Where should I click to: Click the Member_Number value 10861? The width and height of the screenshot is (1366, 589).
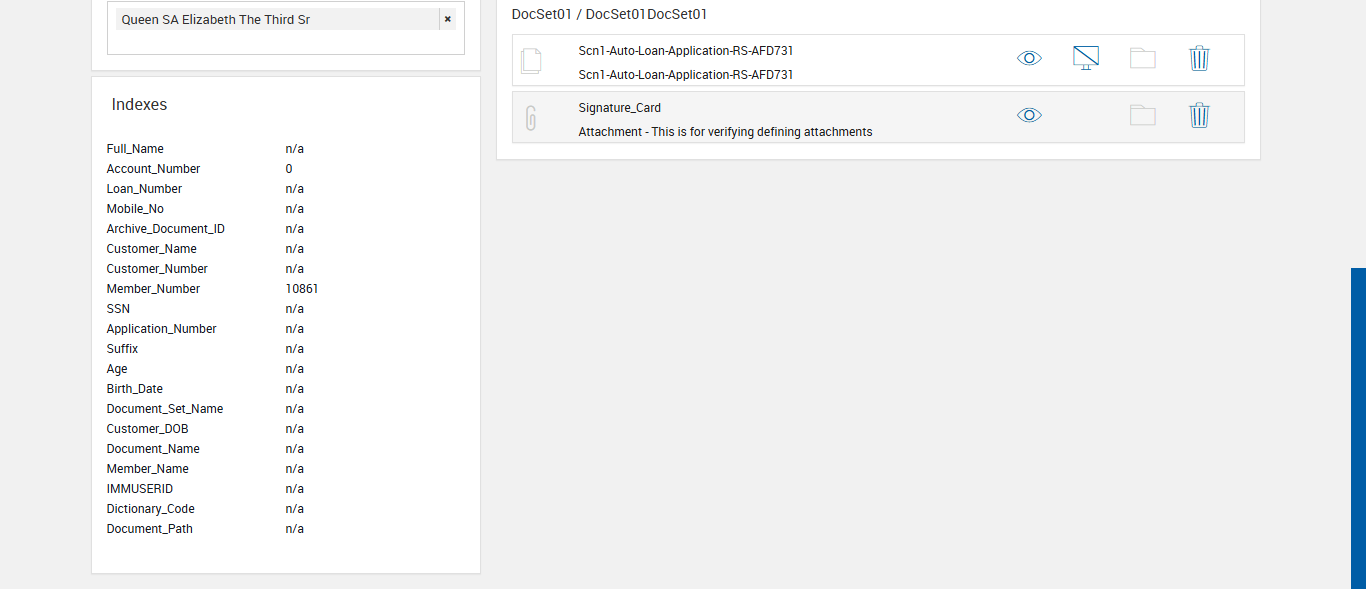point(302,289)
